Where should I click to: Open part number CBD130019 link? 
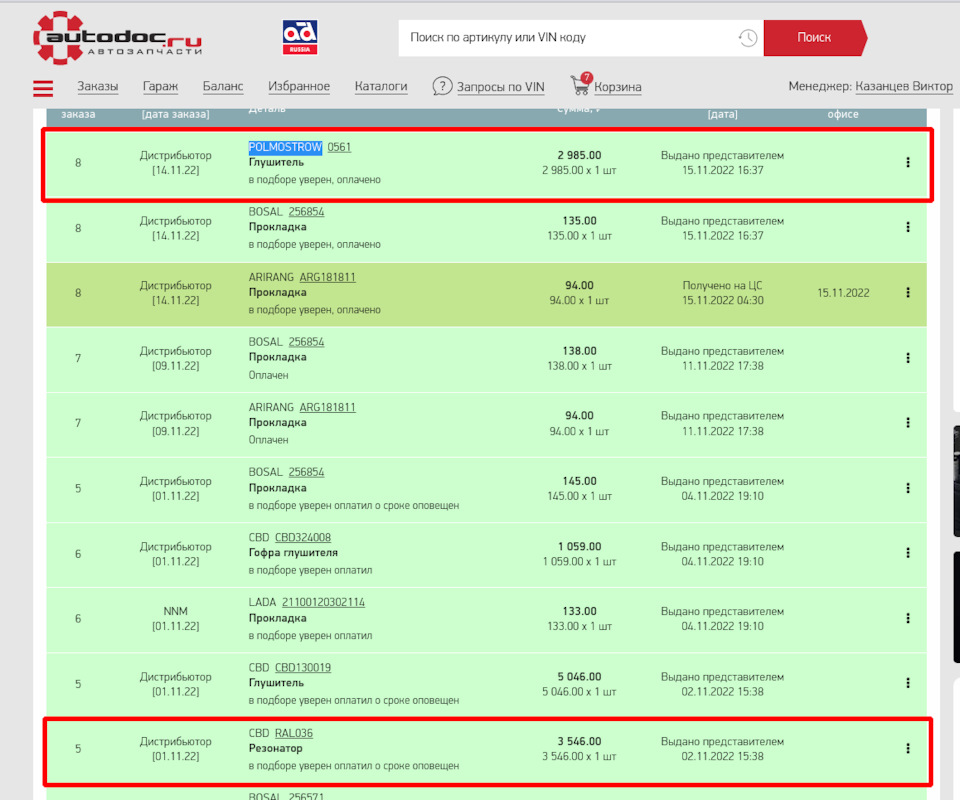tap(303, 668)
